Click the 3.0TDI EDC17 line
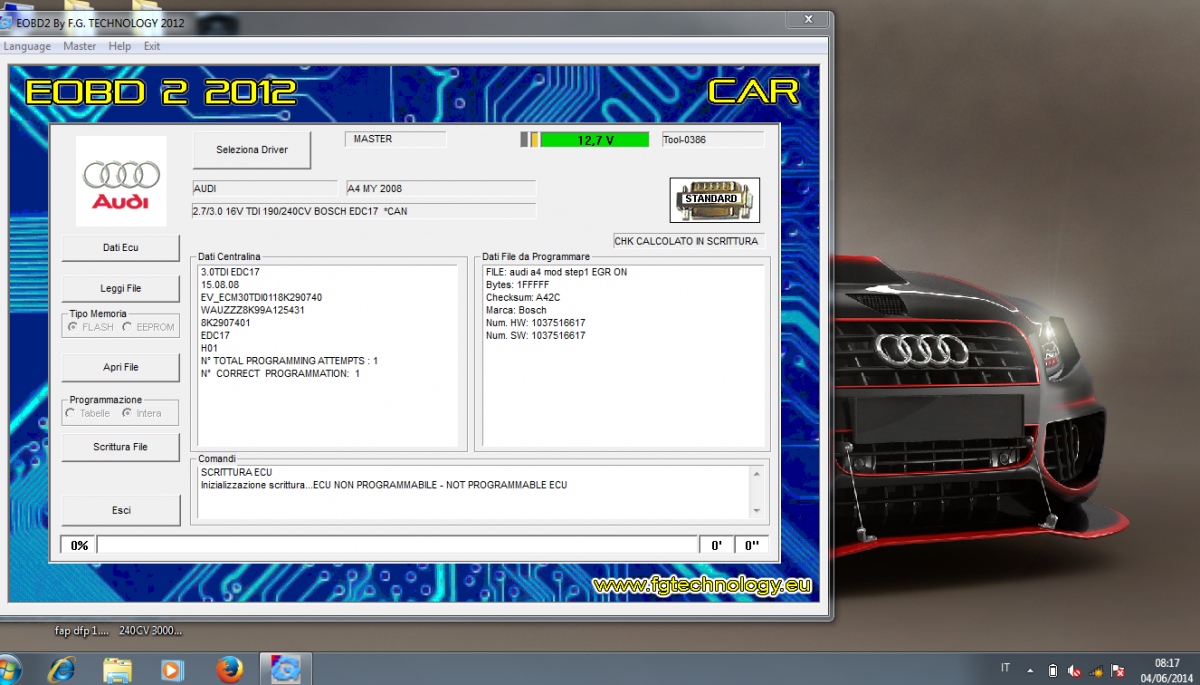Viewport: 1200px width, 685px height. pos(231,272)
